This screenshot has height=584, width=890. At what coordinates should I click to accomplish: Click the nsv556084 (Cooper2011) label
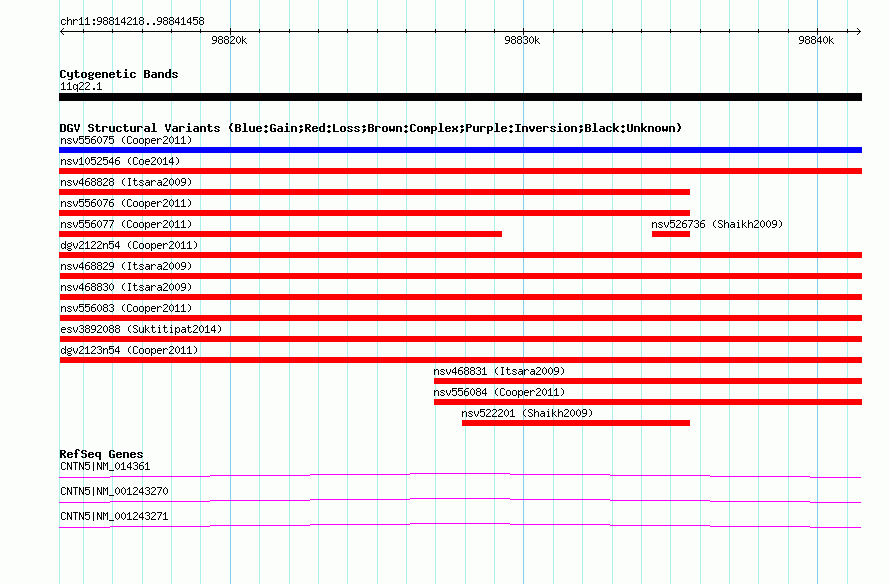[499, 392]
